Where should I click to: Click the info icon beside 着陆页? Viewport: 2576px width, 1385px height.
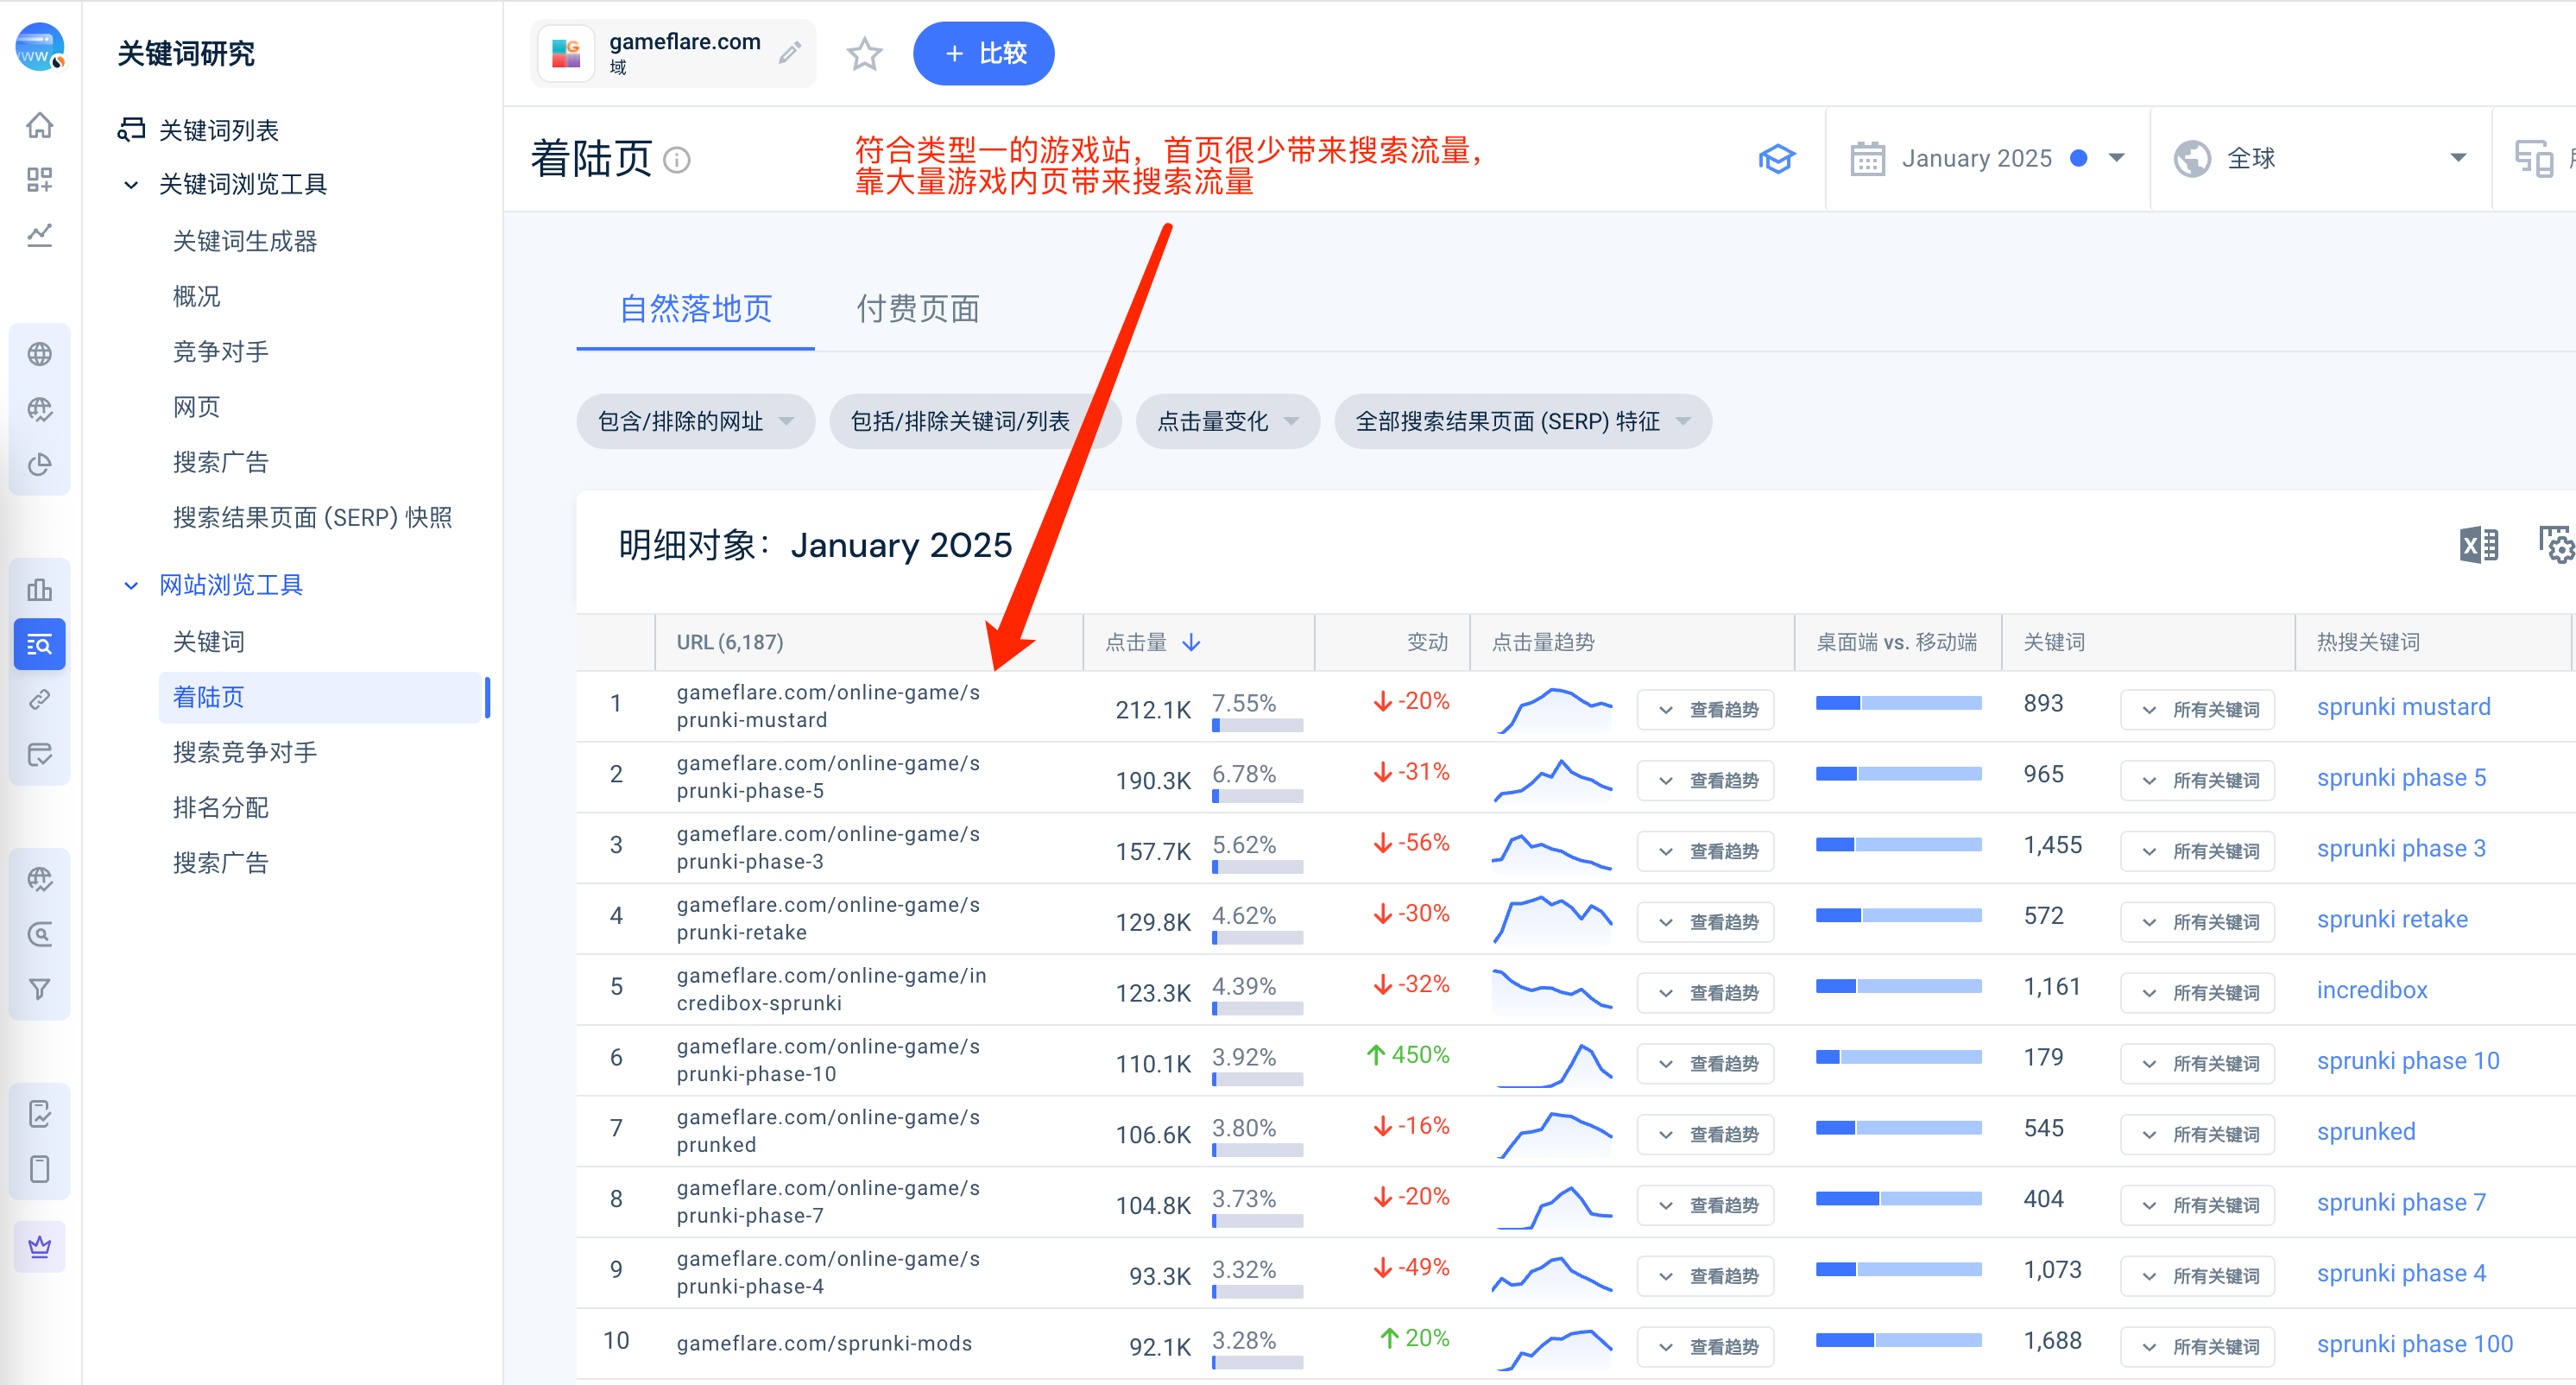[x=677, y=160]
